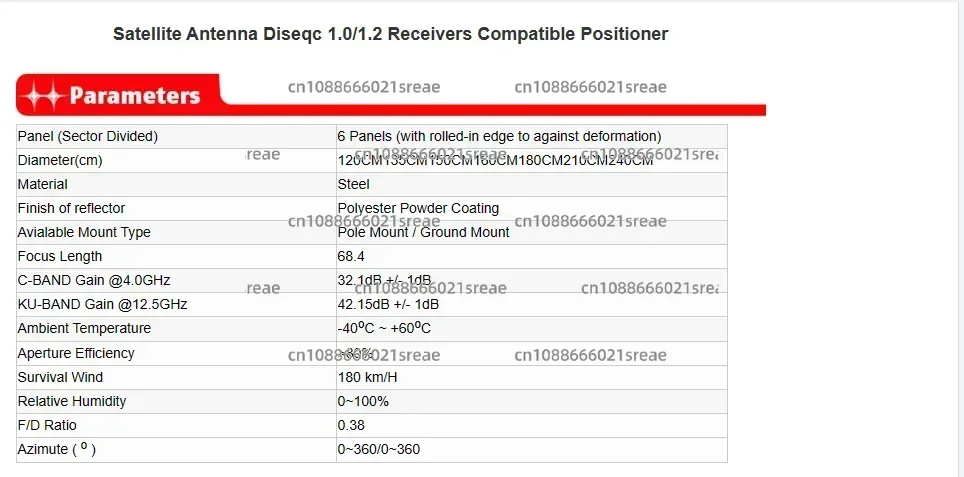Click the 'Survival Wind' row label
The image size is (964, 477).
pos(60,377)
